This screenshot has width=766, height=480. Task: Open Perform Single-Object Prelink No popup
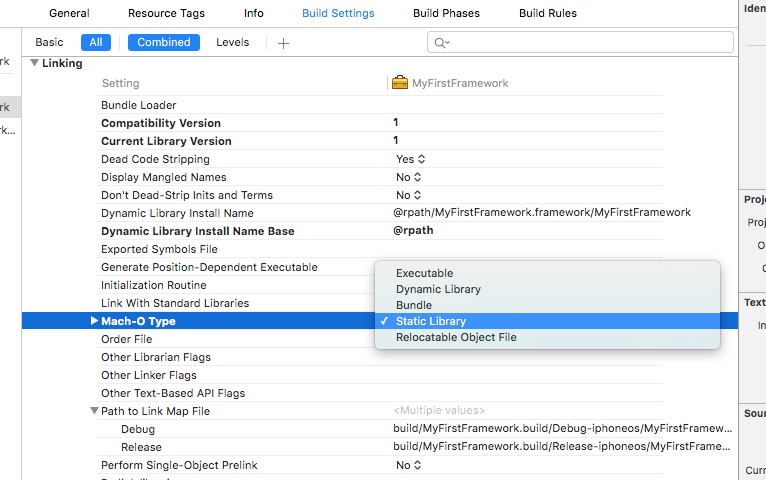408,465
